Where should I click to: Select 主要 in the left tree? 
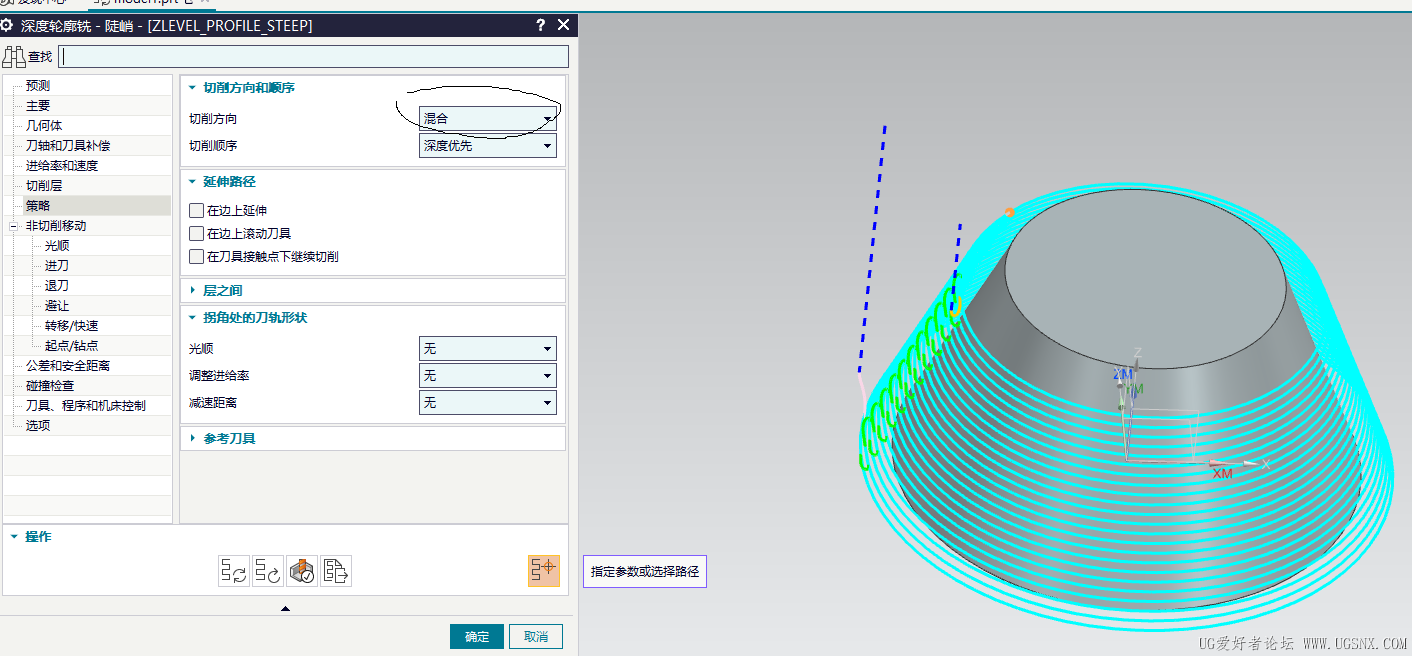point(38,106)
